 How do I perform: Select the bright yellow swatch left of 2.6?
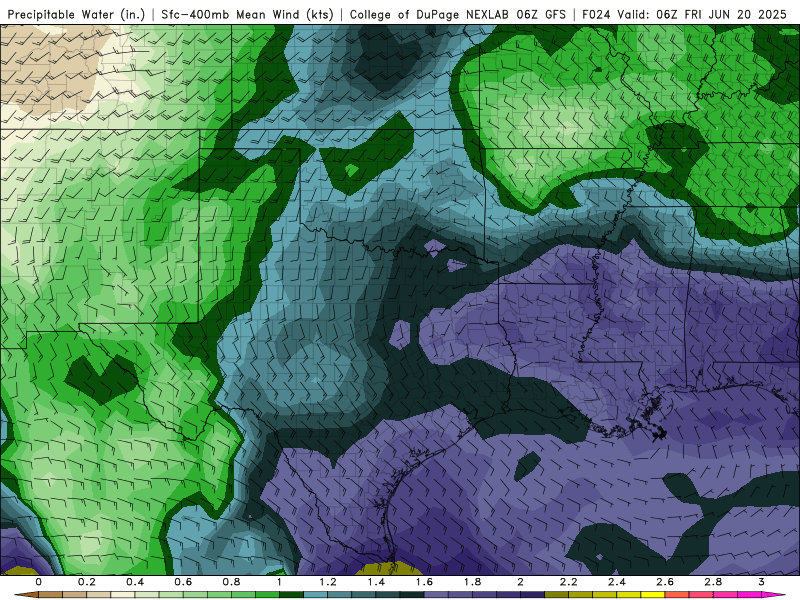point(653,594)
